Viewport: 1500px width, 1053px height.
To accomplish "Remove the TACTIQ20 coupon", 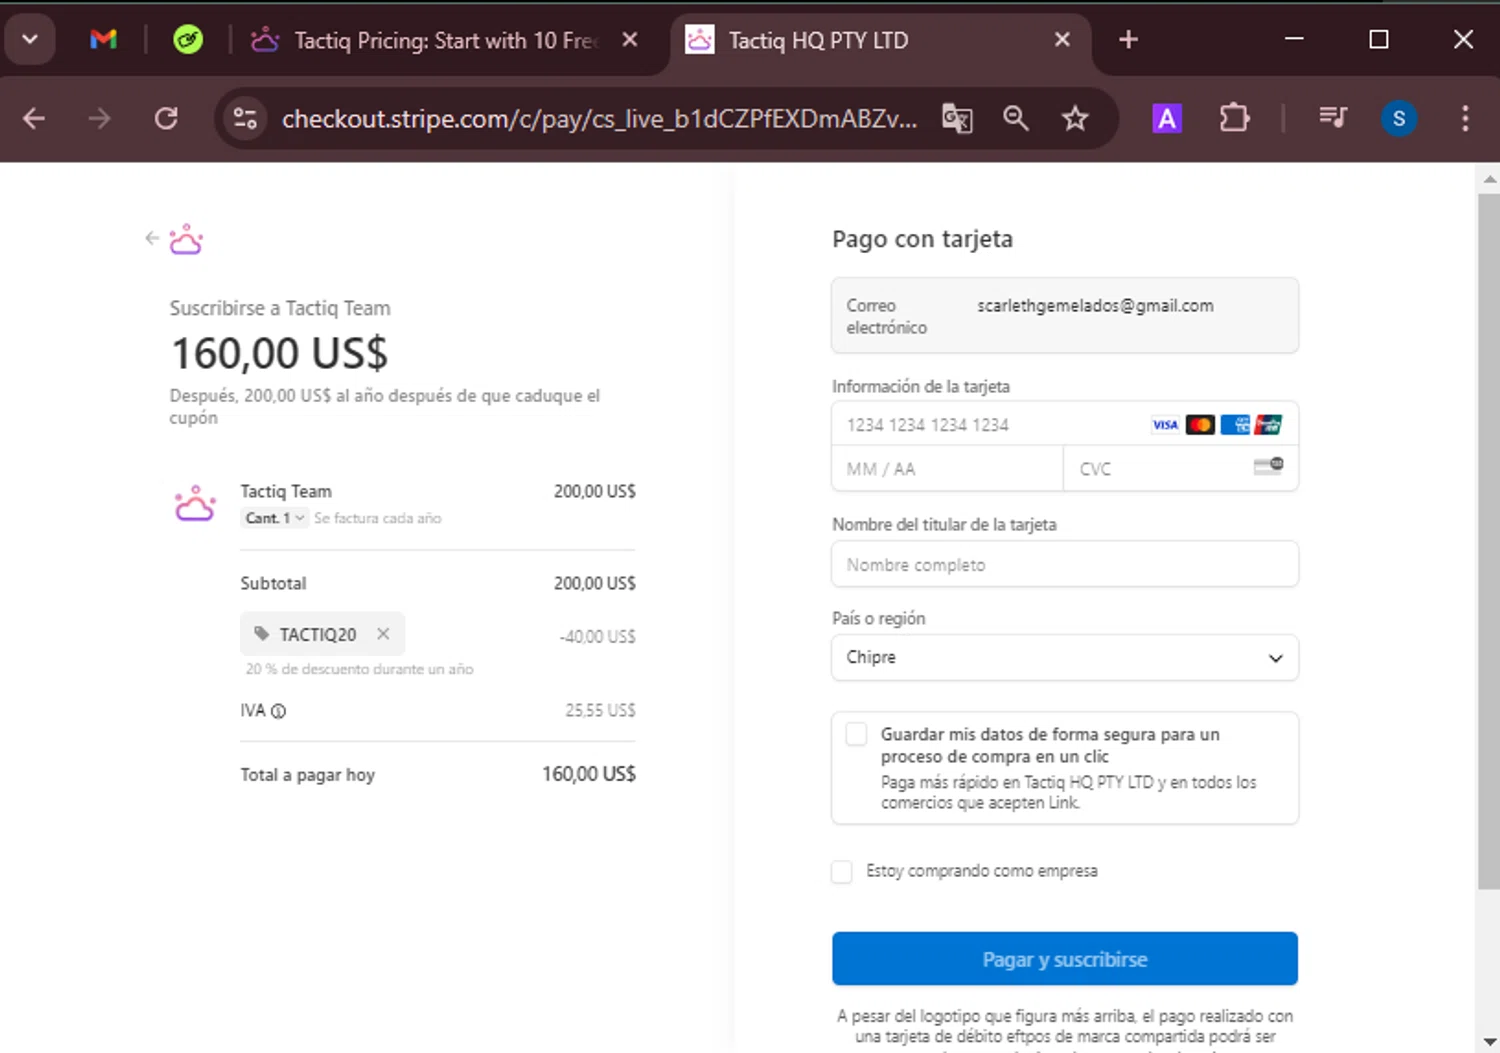I will (383, 634).
